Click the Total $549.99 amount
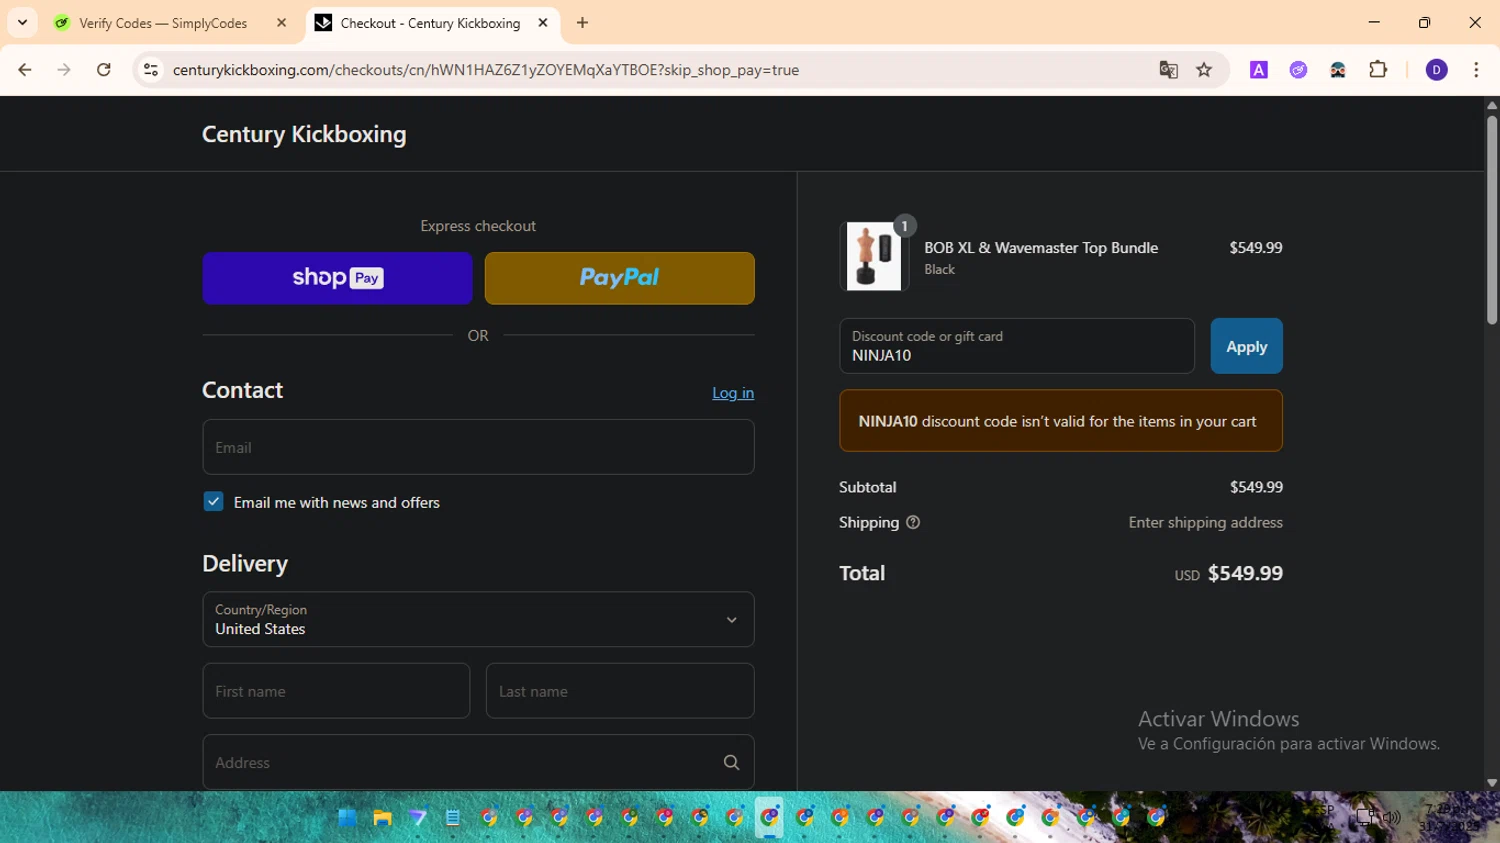This screenshot has width=1500, height=843. coord(1245,573)
